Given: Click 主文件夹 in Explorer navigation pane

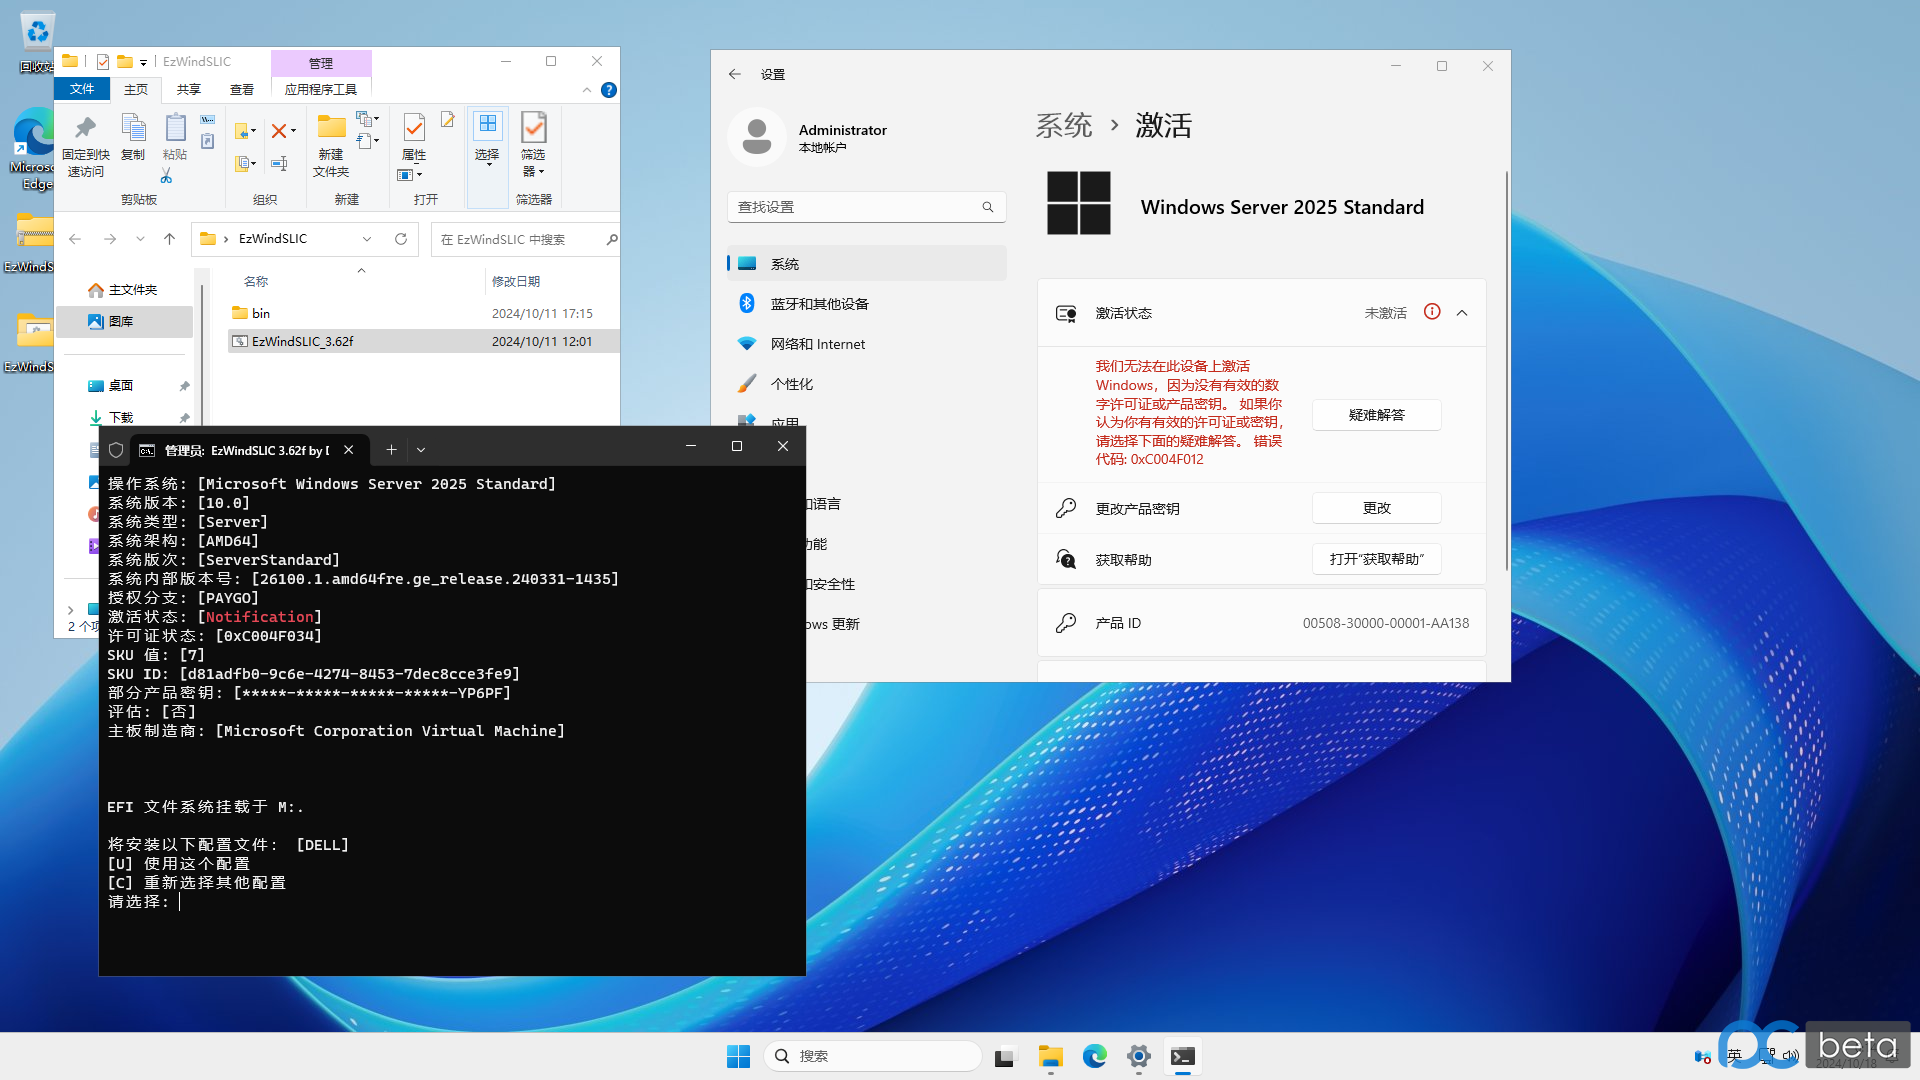Looking at the screenshot, I should pos(125,290).
